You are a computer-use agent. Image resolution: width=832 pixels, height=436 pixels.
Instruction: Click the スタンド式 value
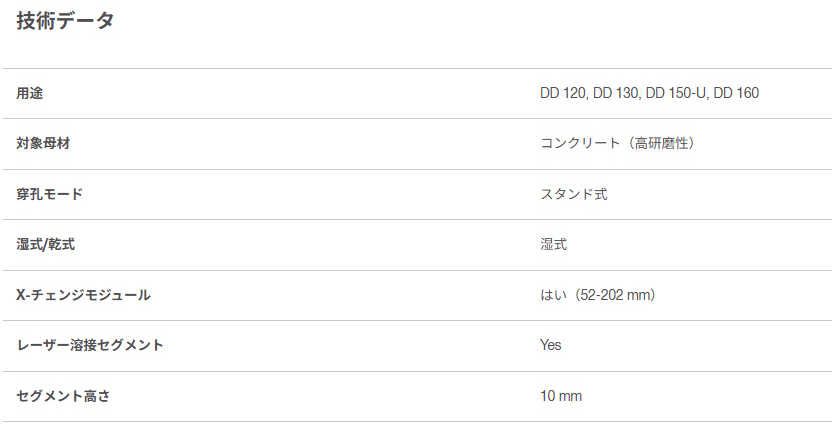574,194
